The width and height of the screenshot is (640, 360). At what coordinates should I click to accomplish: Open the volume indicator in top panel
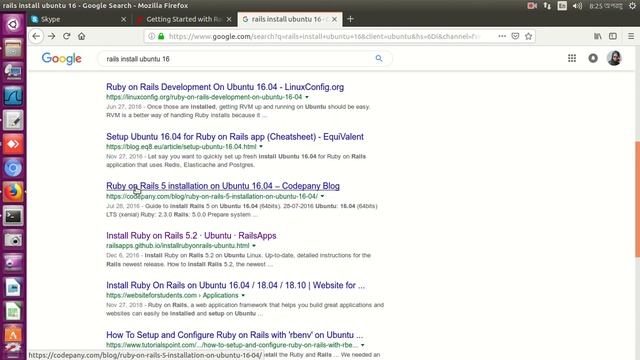coord(577,6)
